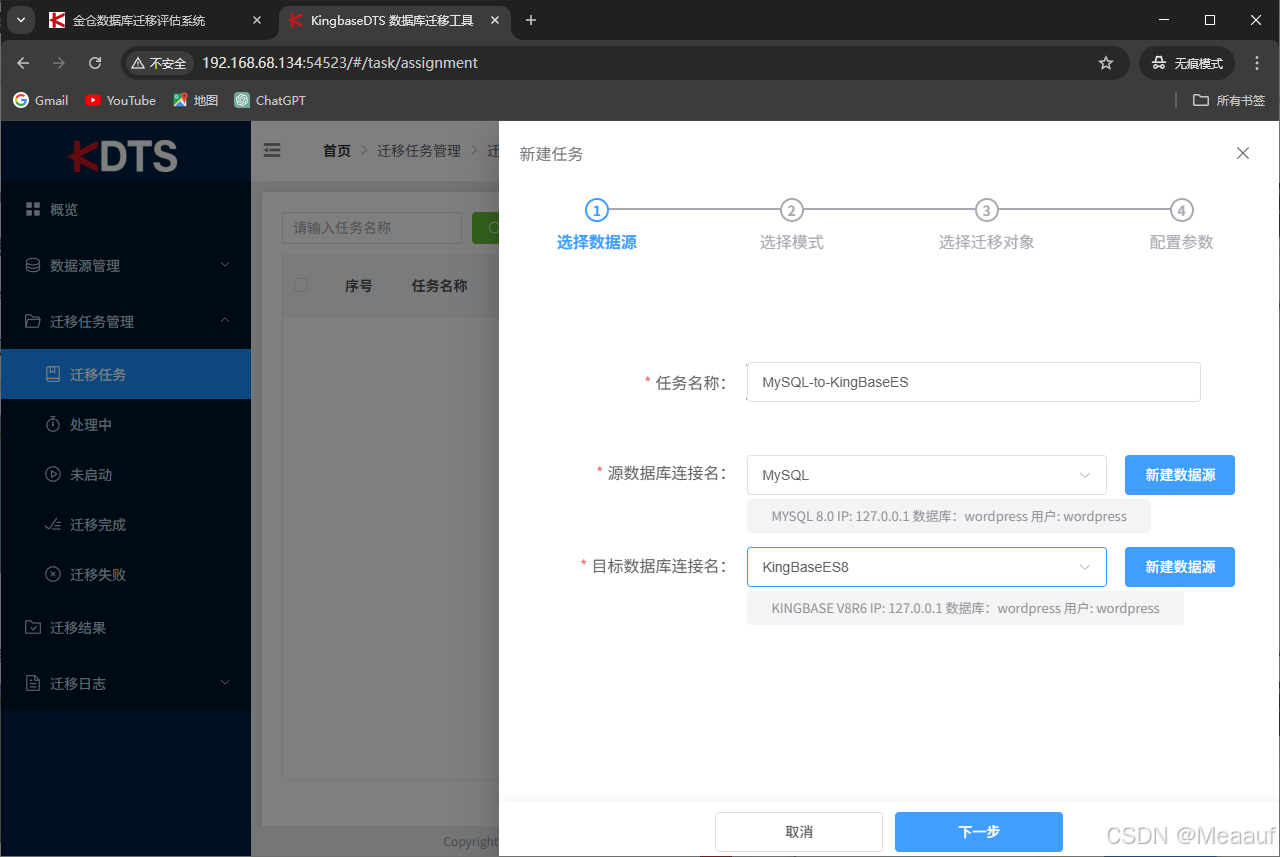Click the 迁移任务管理 breadcrumb
This screenshot has width=1280, height=857.
(x=419, y=151)
